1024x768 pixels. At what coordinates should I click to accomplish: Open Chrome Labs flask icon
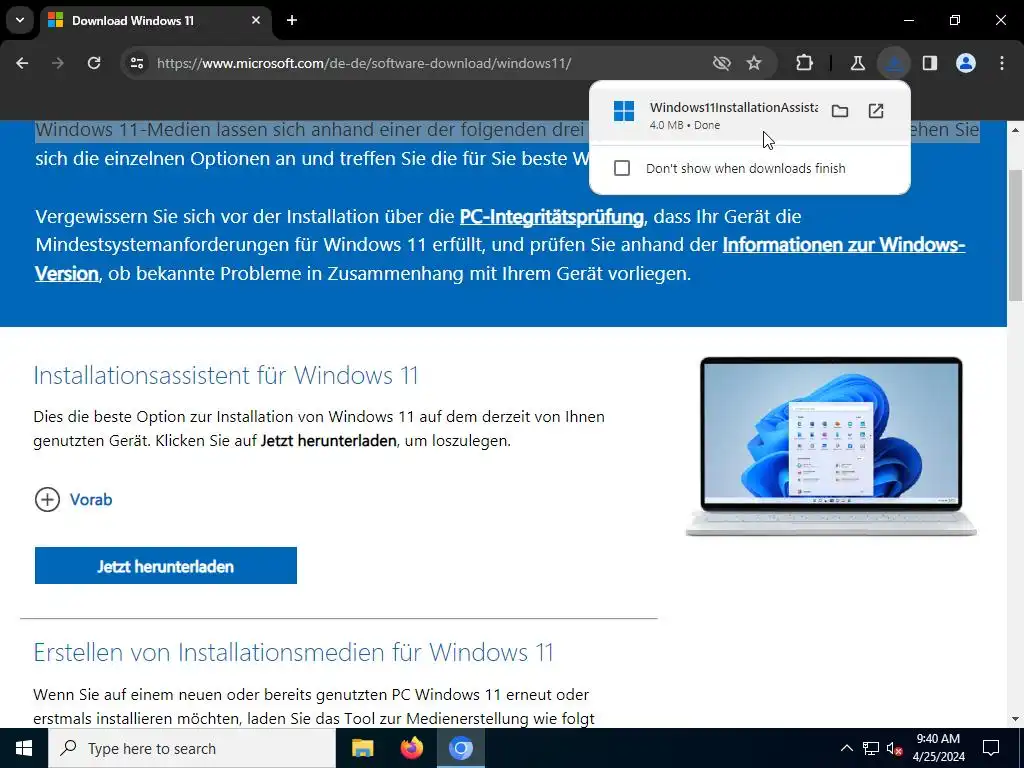[857, 63]
